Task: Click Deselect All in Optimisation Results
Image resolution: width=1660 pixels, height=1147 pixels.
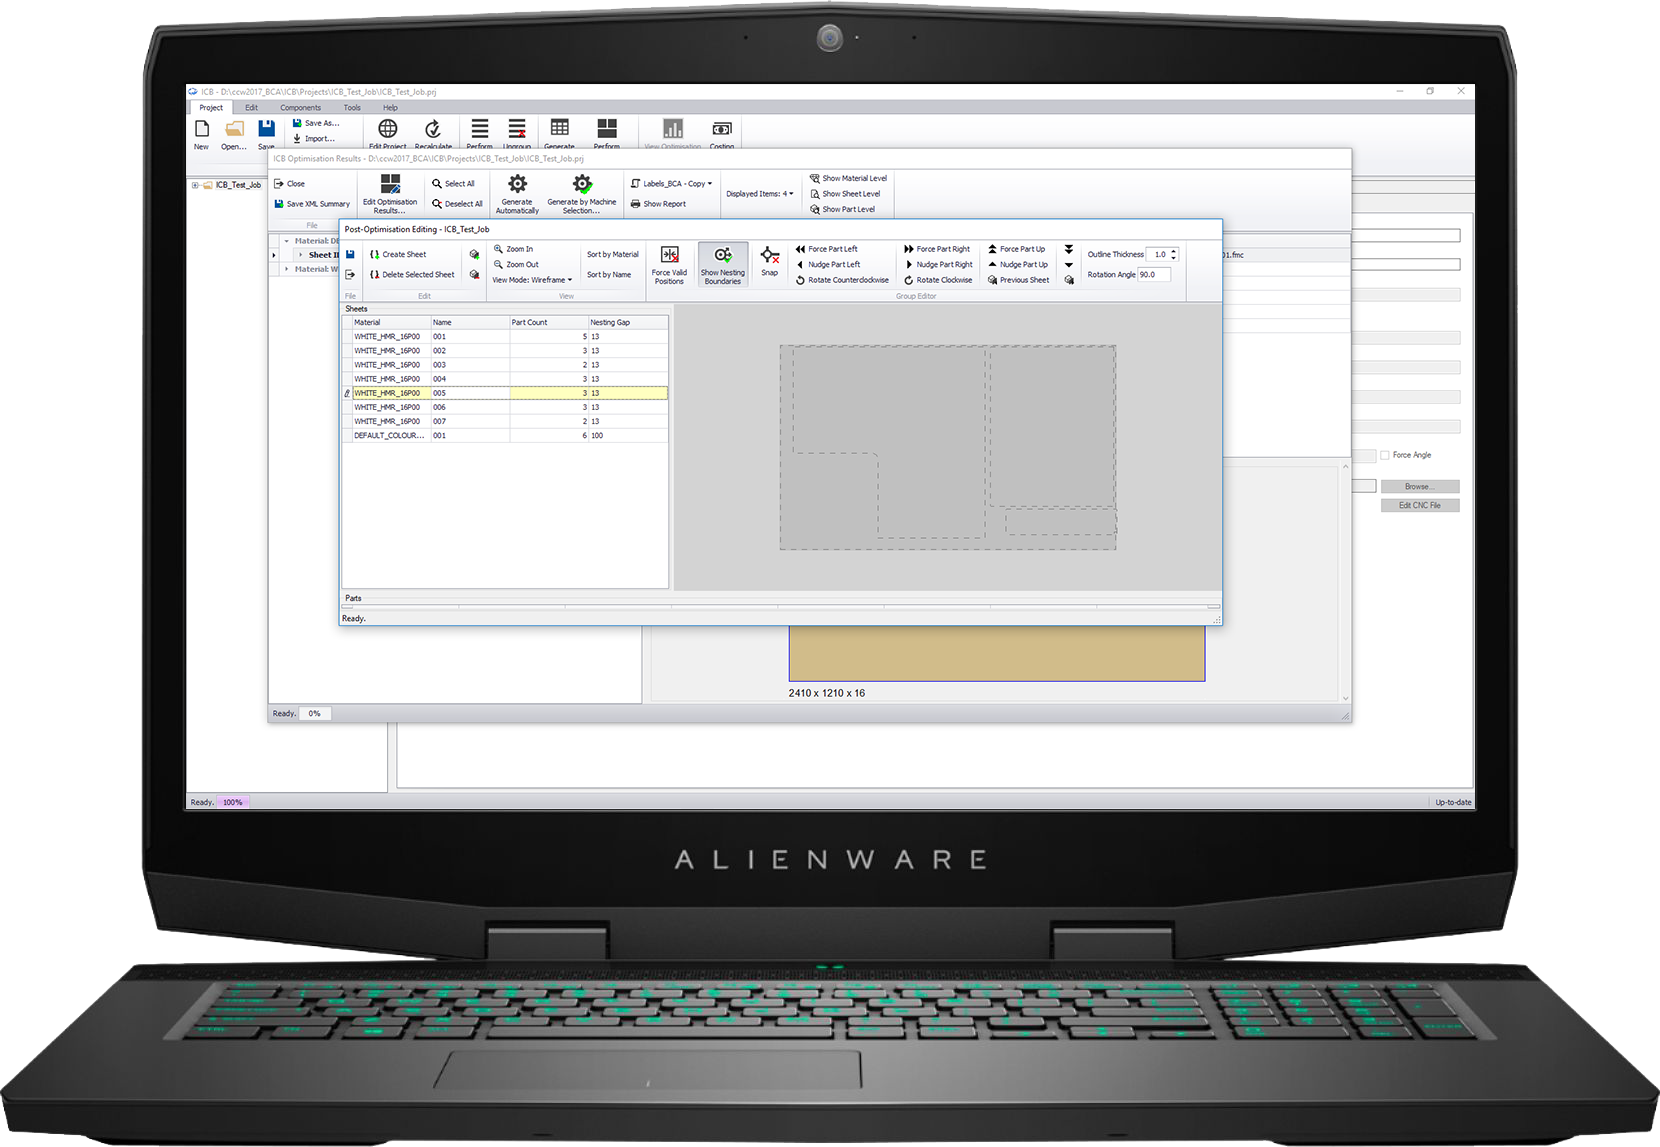Action: pos(457,204)
